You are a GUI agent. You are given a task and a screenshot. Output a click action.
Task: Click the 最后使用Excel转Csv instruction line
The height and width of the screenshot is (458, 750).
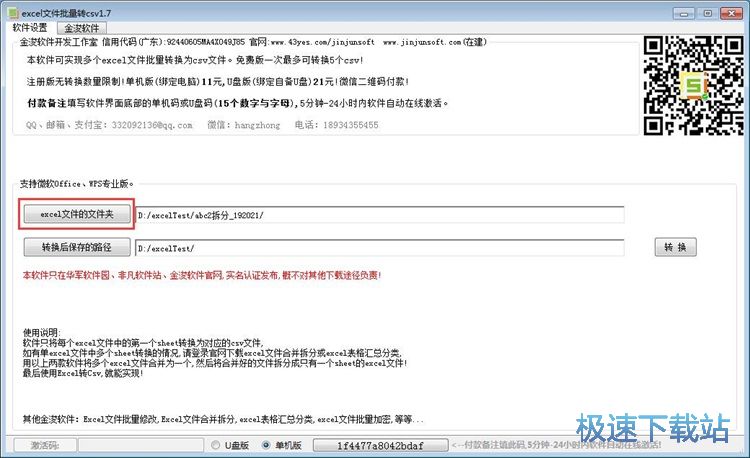tap(83, 373)
